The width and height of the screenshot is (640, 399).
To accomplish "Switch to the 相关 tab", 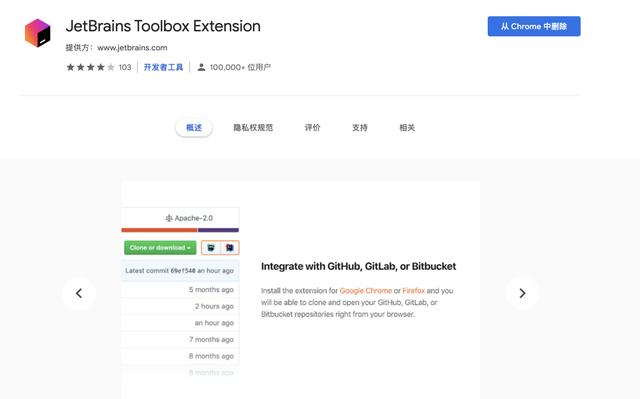I will click(407, 128).
